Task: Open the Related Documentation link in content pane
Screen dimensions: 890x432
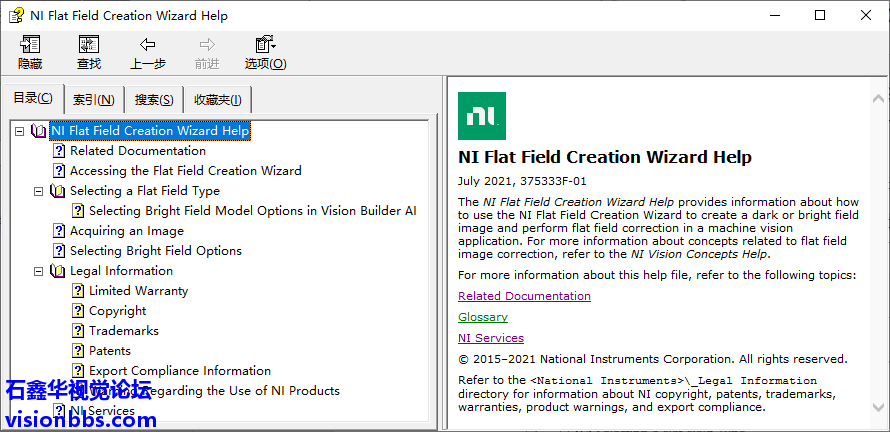Action: click(524, 296)
